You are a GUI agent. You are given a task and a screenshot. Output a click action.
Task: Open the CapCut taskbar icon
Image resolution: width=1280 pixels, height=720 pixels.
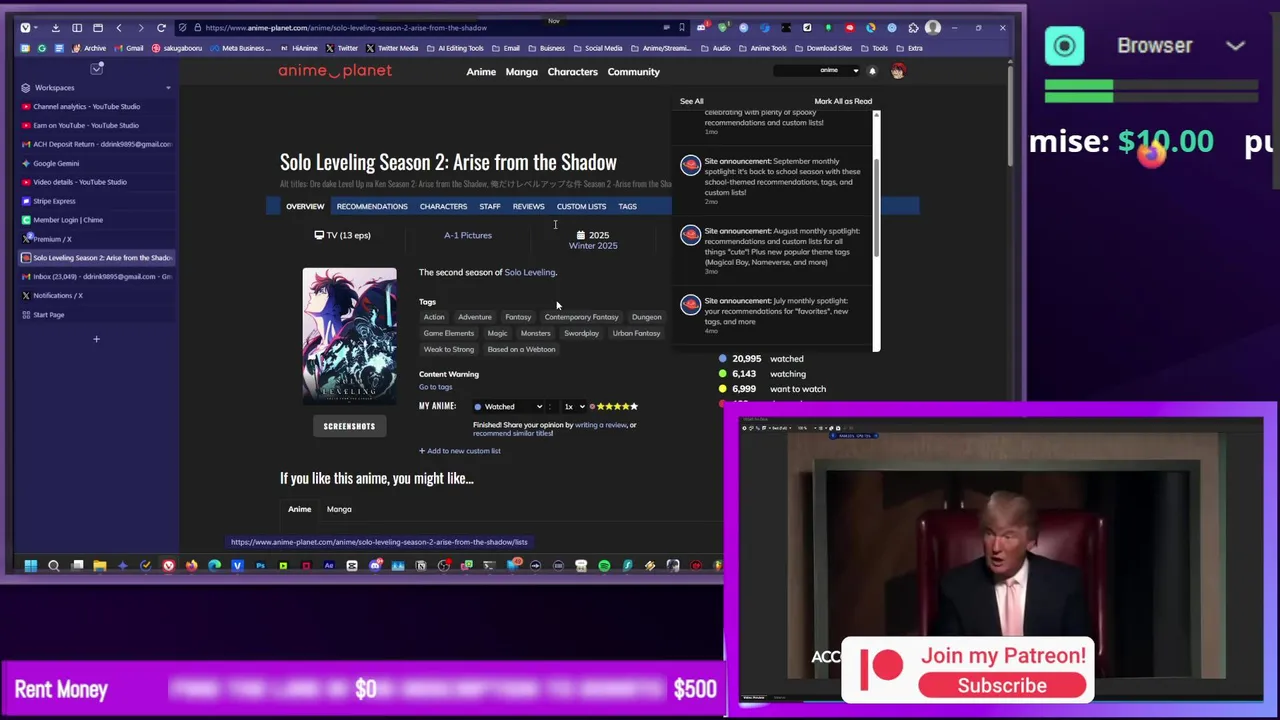pyautogui.click(x=352, y=566)
